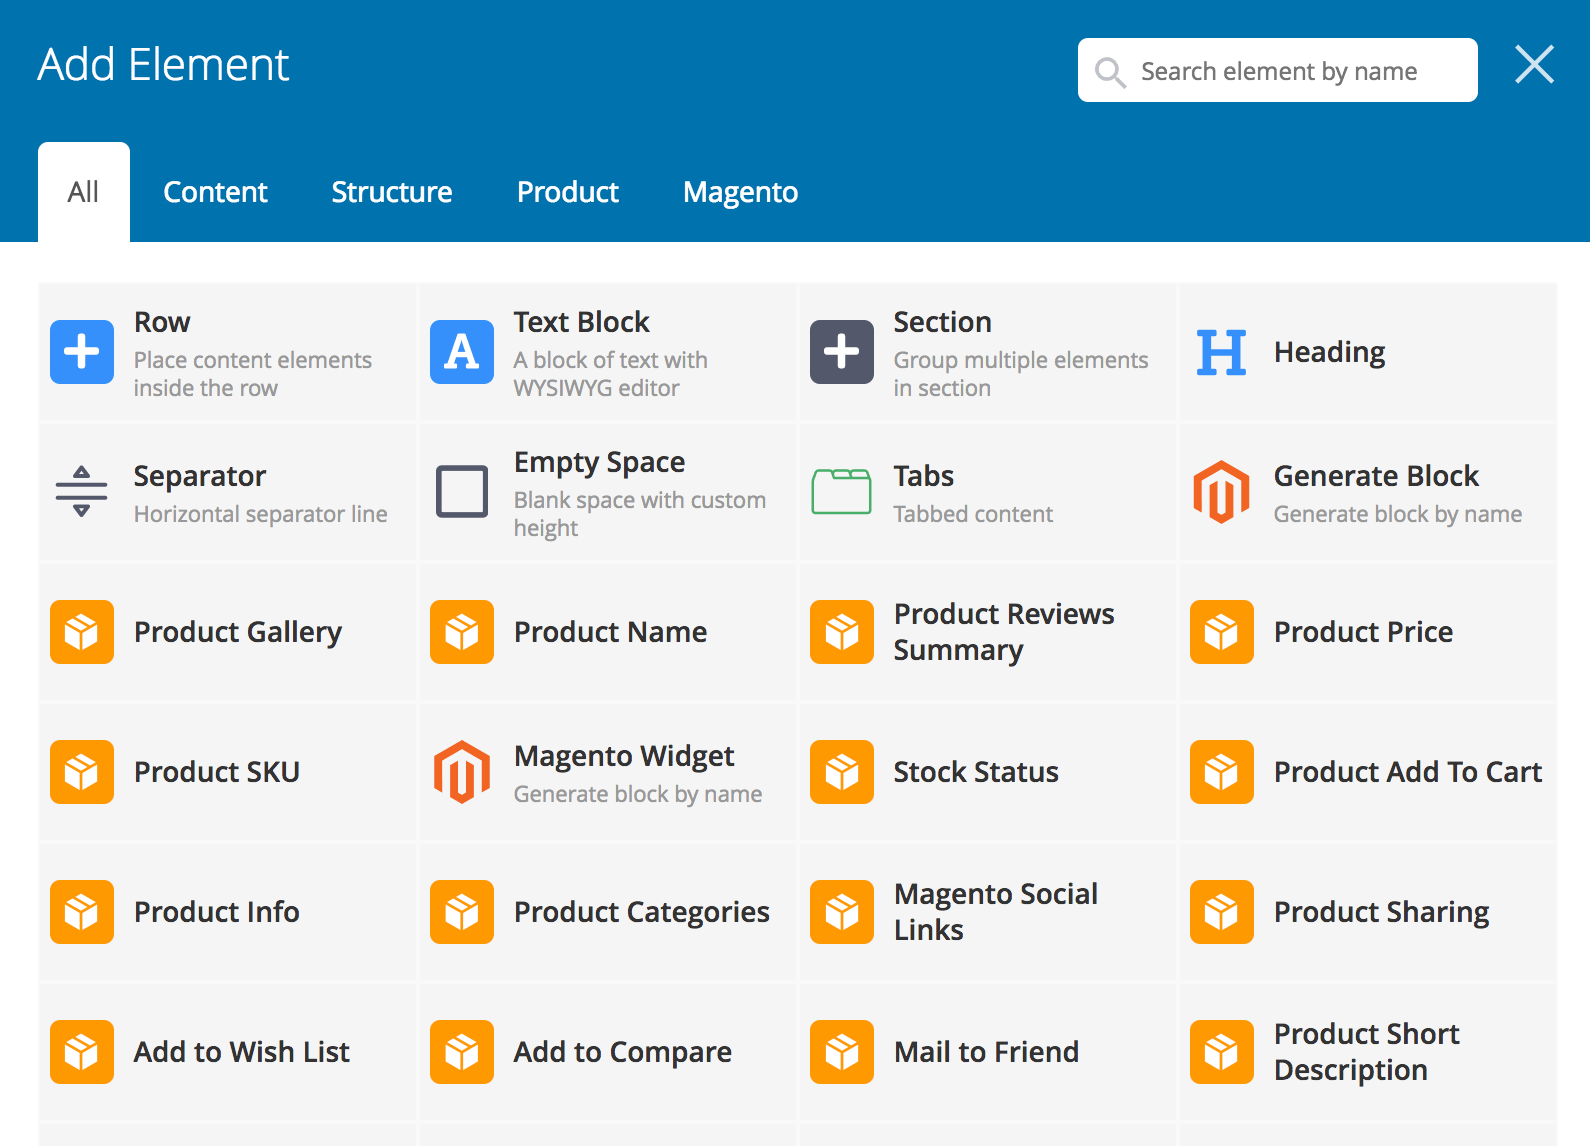1590x1146 pixels.
Task: Focus the Search element by name field
Action: point(1278,70)
